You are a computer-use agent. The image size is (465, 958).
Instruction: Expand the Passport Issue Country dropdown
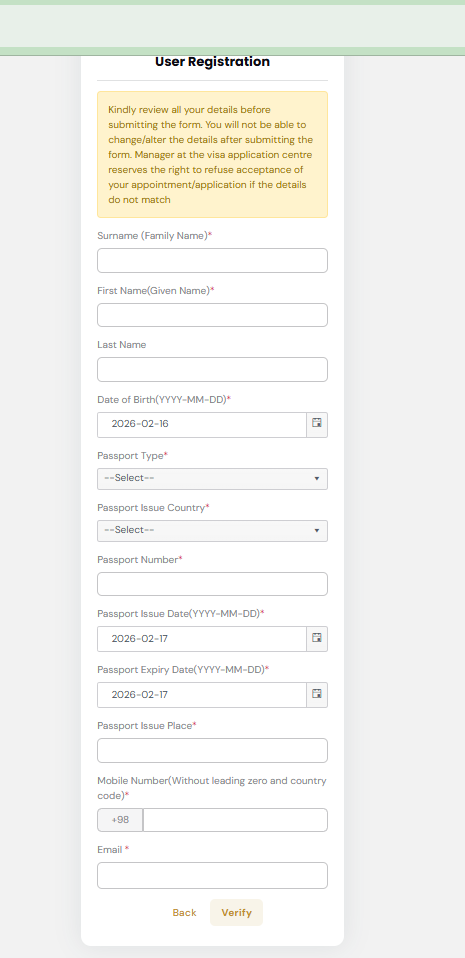pyautogui.click(x=212, y=530)
